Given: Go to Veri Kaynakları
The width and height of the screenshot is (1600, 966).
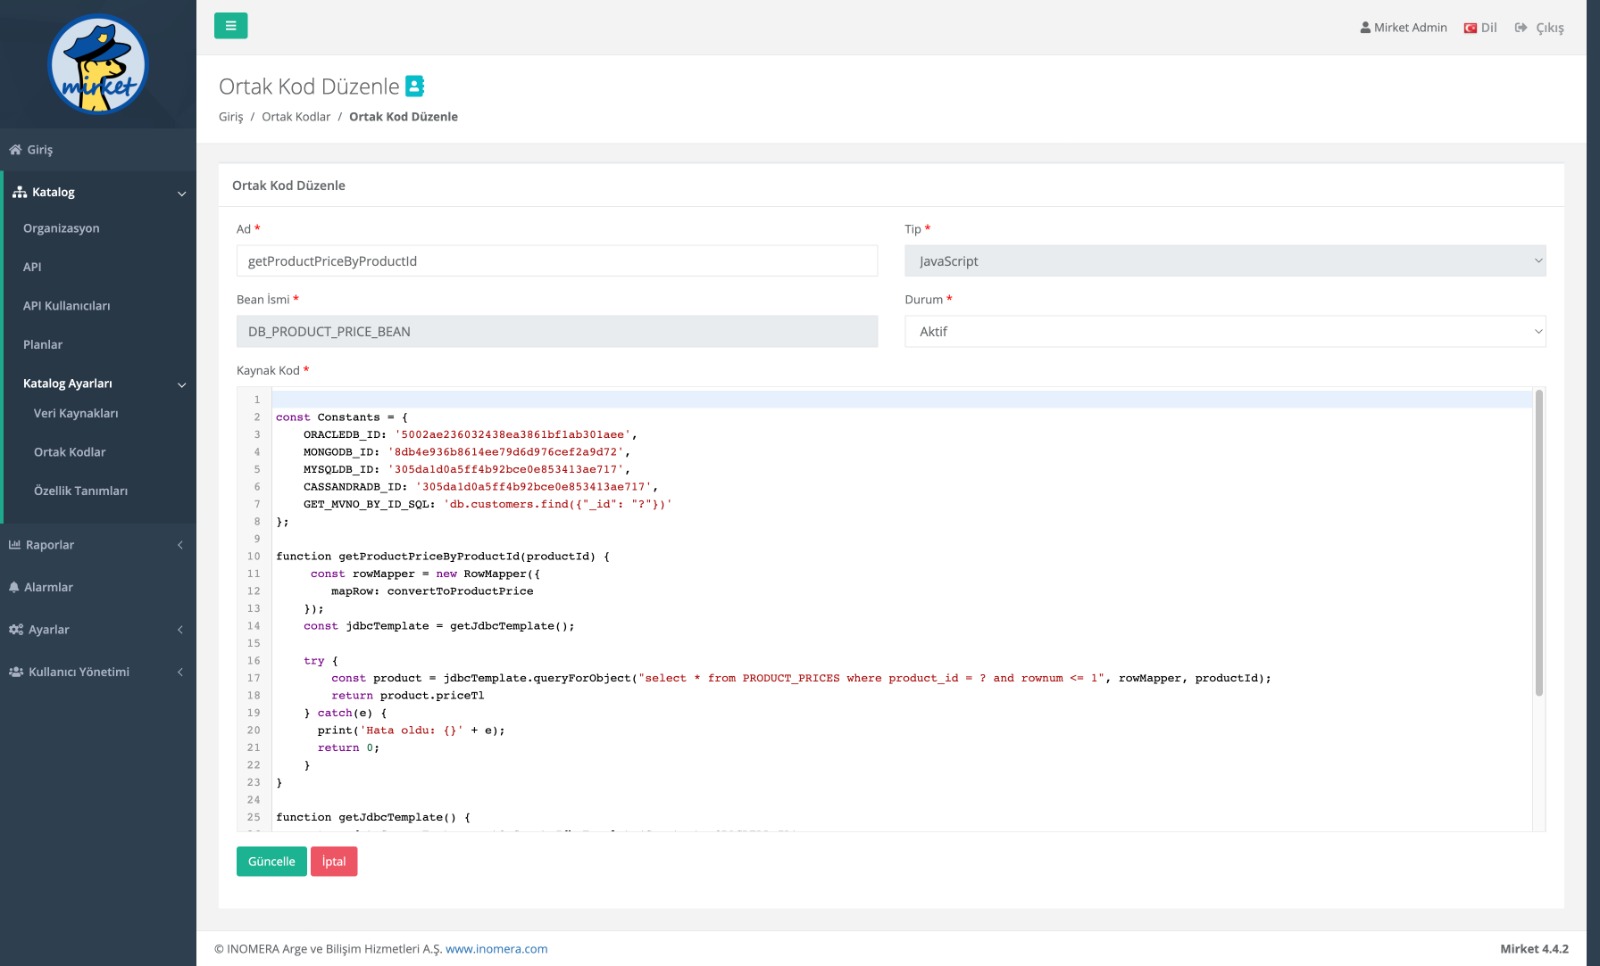Looking at the screenshot, I should coord(76,413).
